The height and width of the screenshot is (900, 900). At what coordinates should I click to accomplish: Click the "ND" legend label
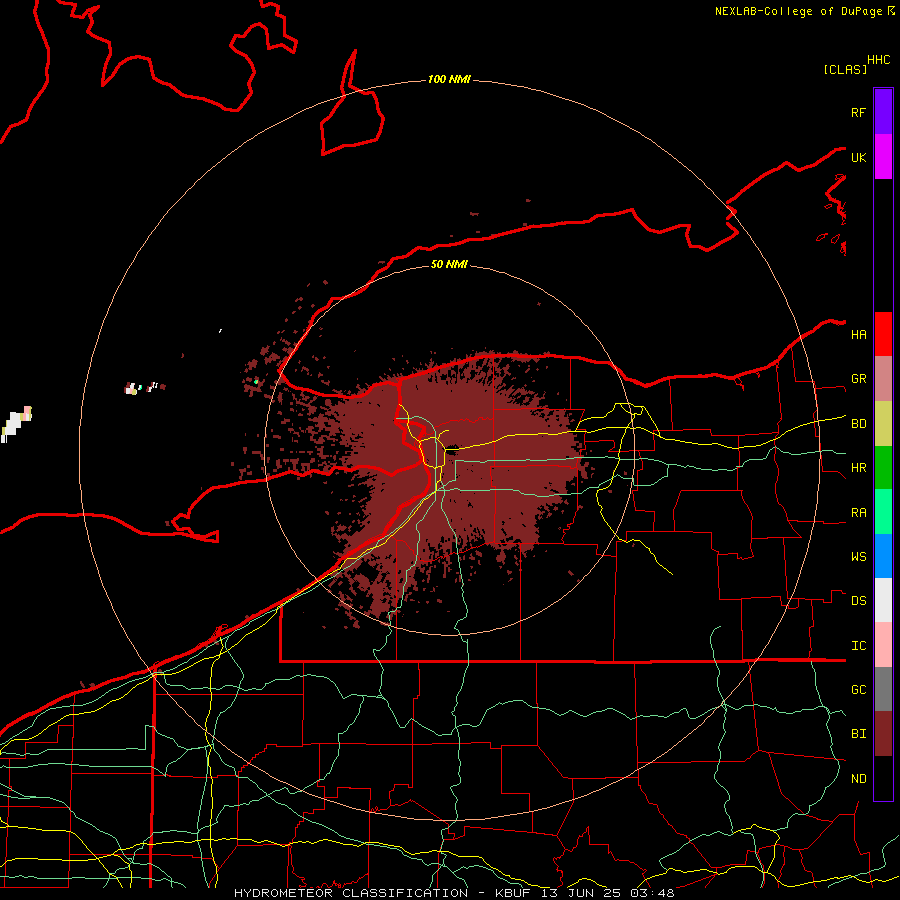pos(858,779)
